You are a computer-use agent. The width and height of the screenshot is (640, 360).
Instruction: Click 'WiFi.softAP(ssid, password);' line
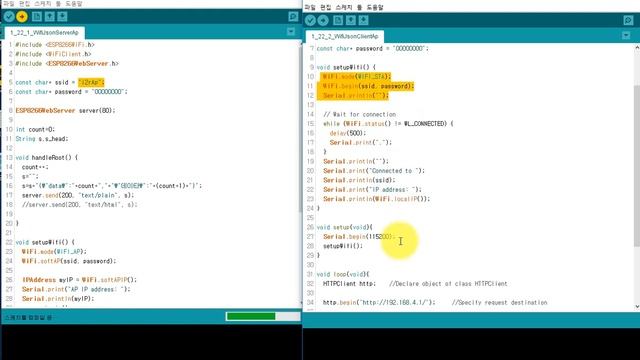(x=69, y=261)
